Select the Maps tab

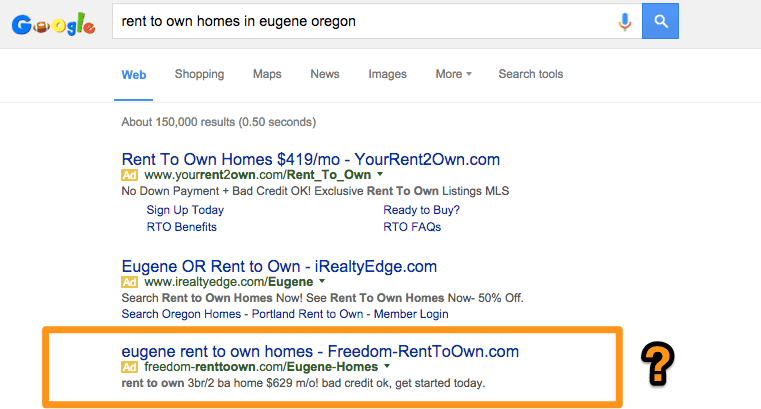(x=267, y=74)
